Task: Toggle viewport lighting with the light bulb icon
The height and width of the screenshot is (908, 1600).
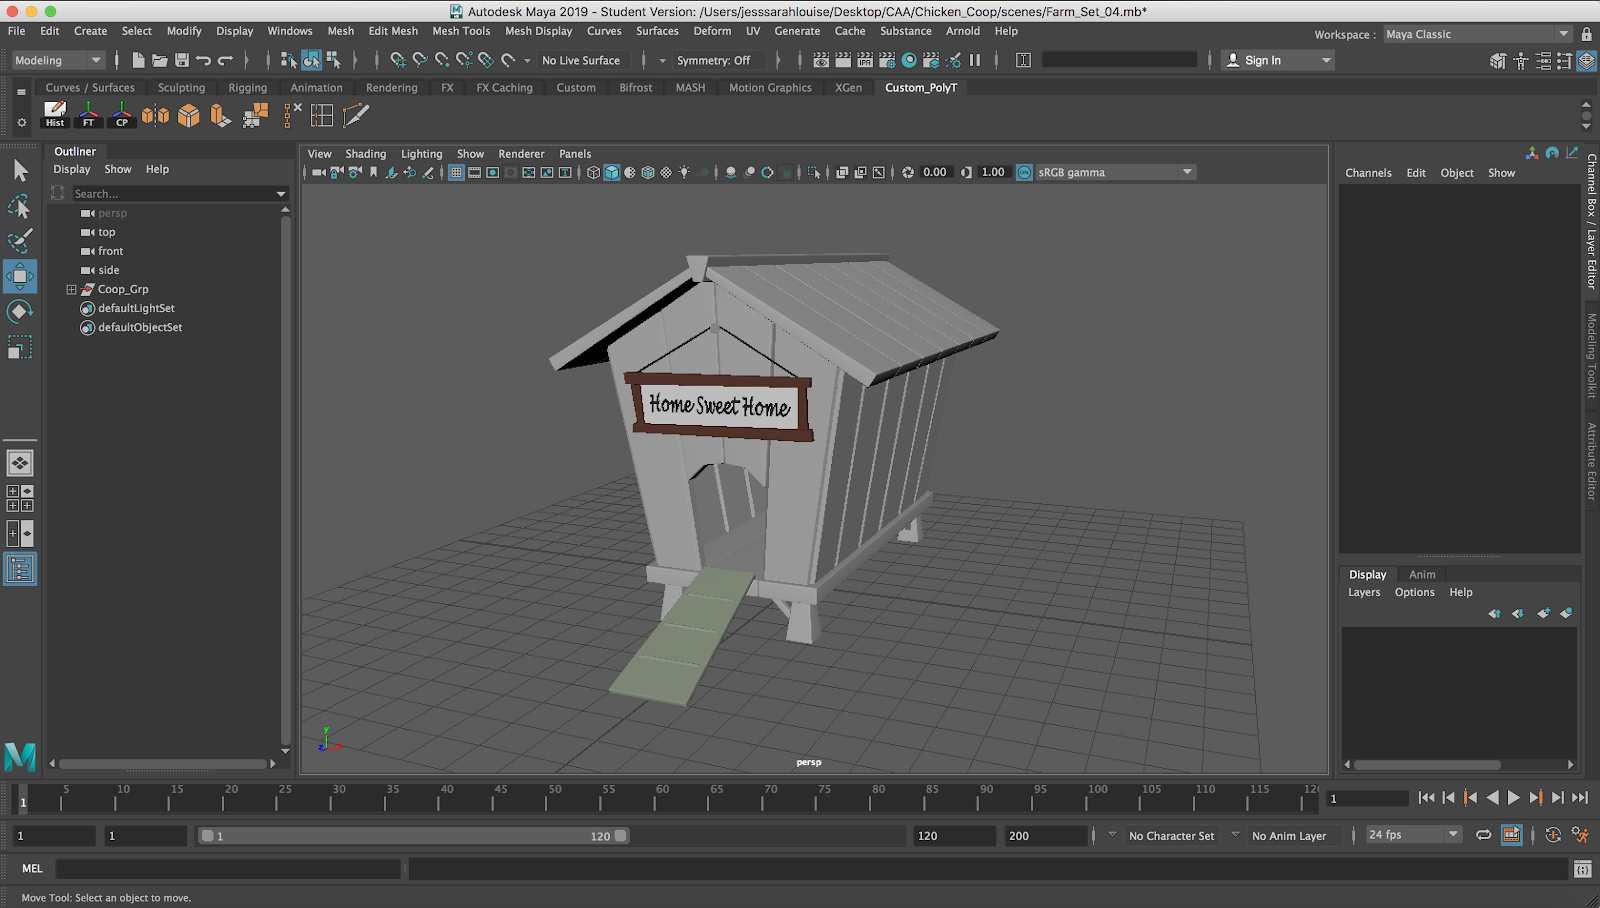Action: 683,171
